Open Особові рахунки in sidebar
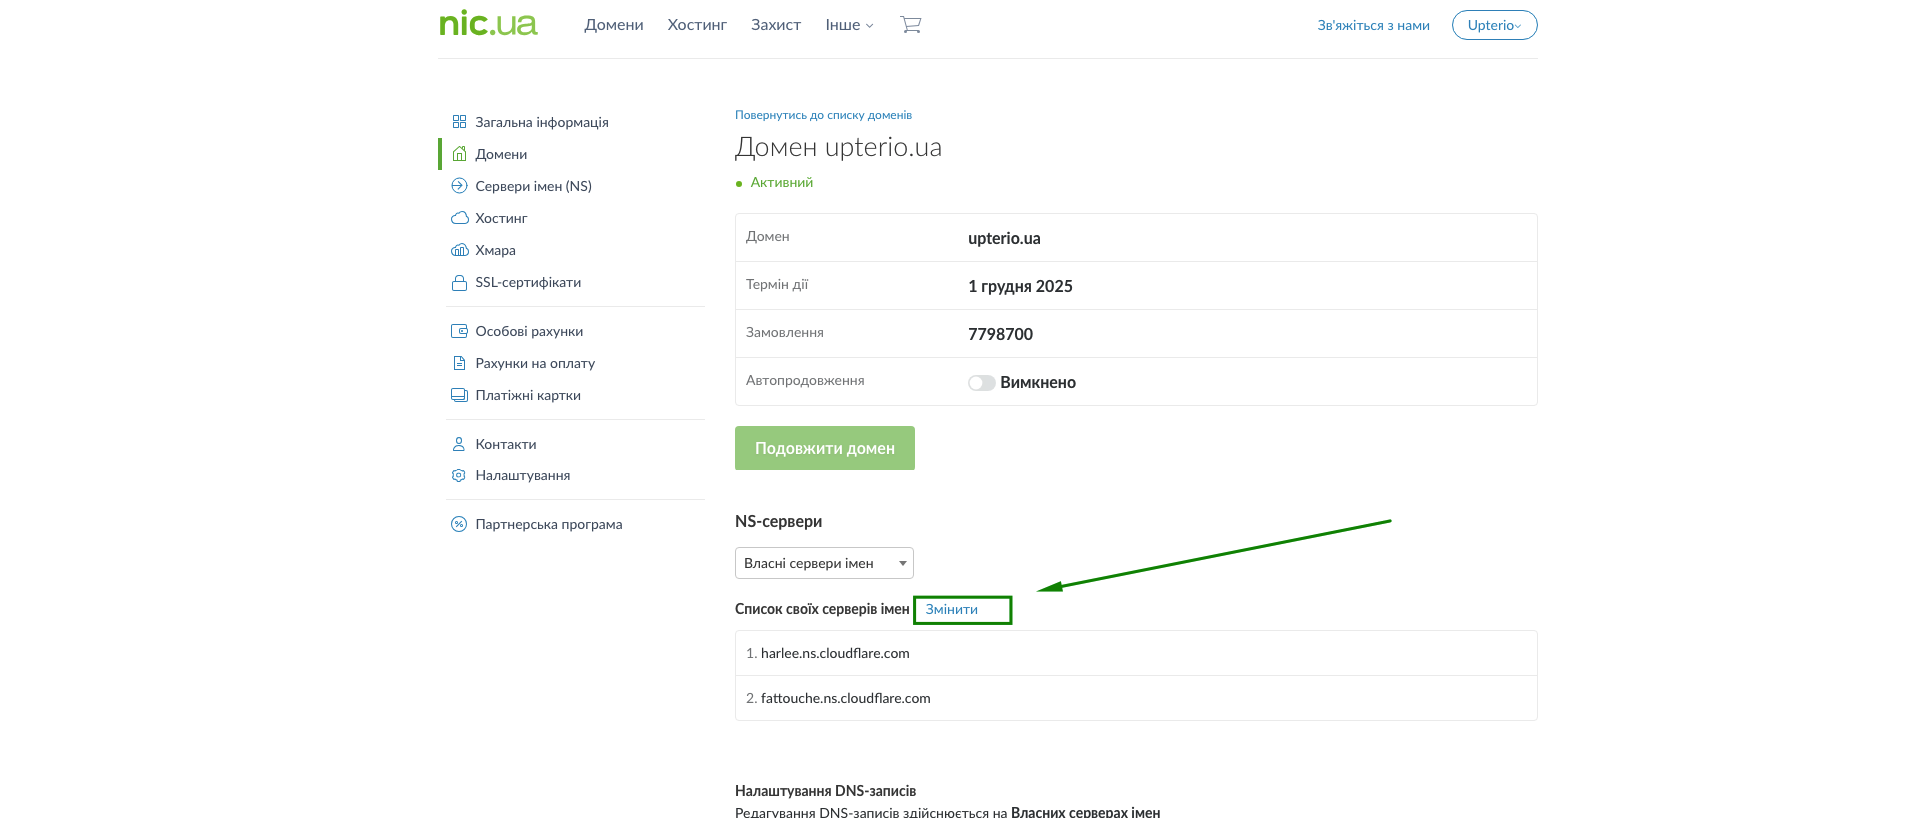This screenshot has width=1920, height=818. [x=529, y=331]
